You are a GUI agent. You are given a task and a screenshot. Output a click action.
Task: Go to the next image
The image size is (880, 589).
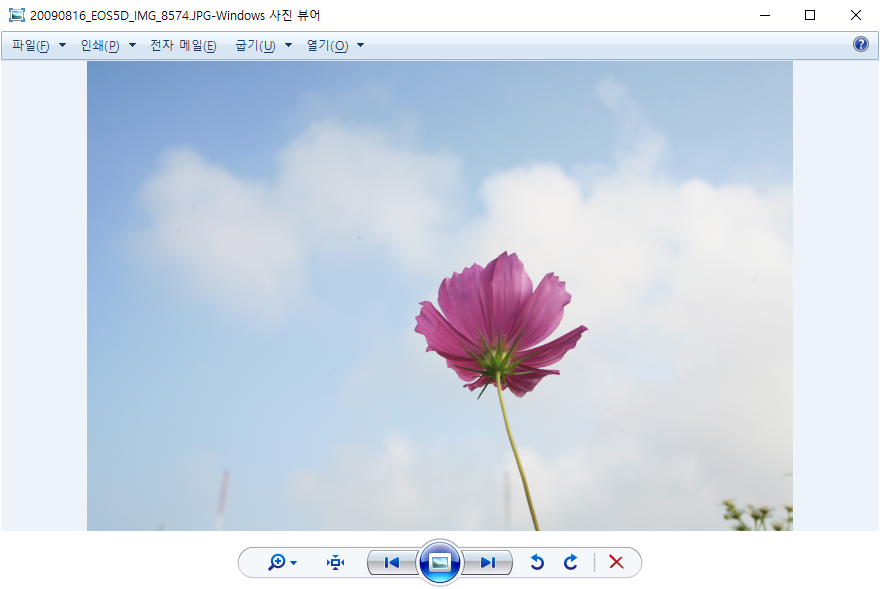click(488, 563)
